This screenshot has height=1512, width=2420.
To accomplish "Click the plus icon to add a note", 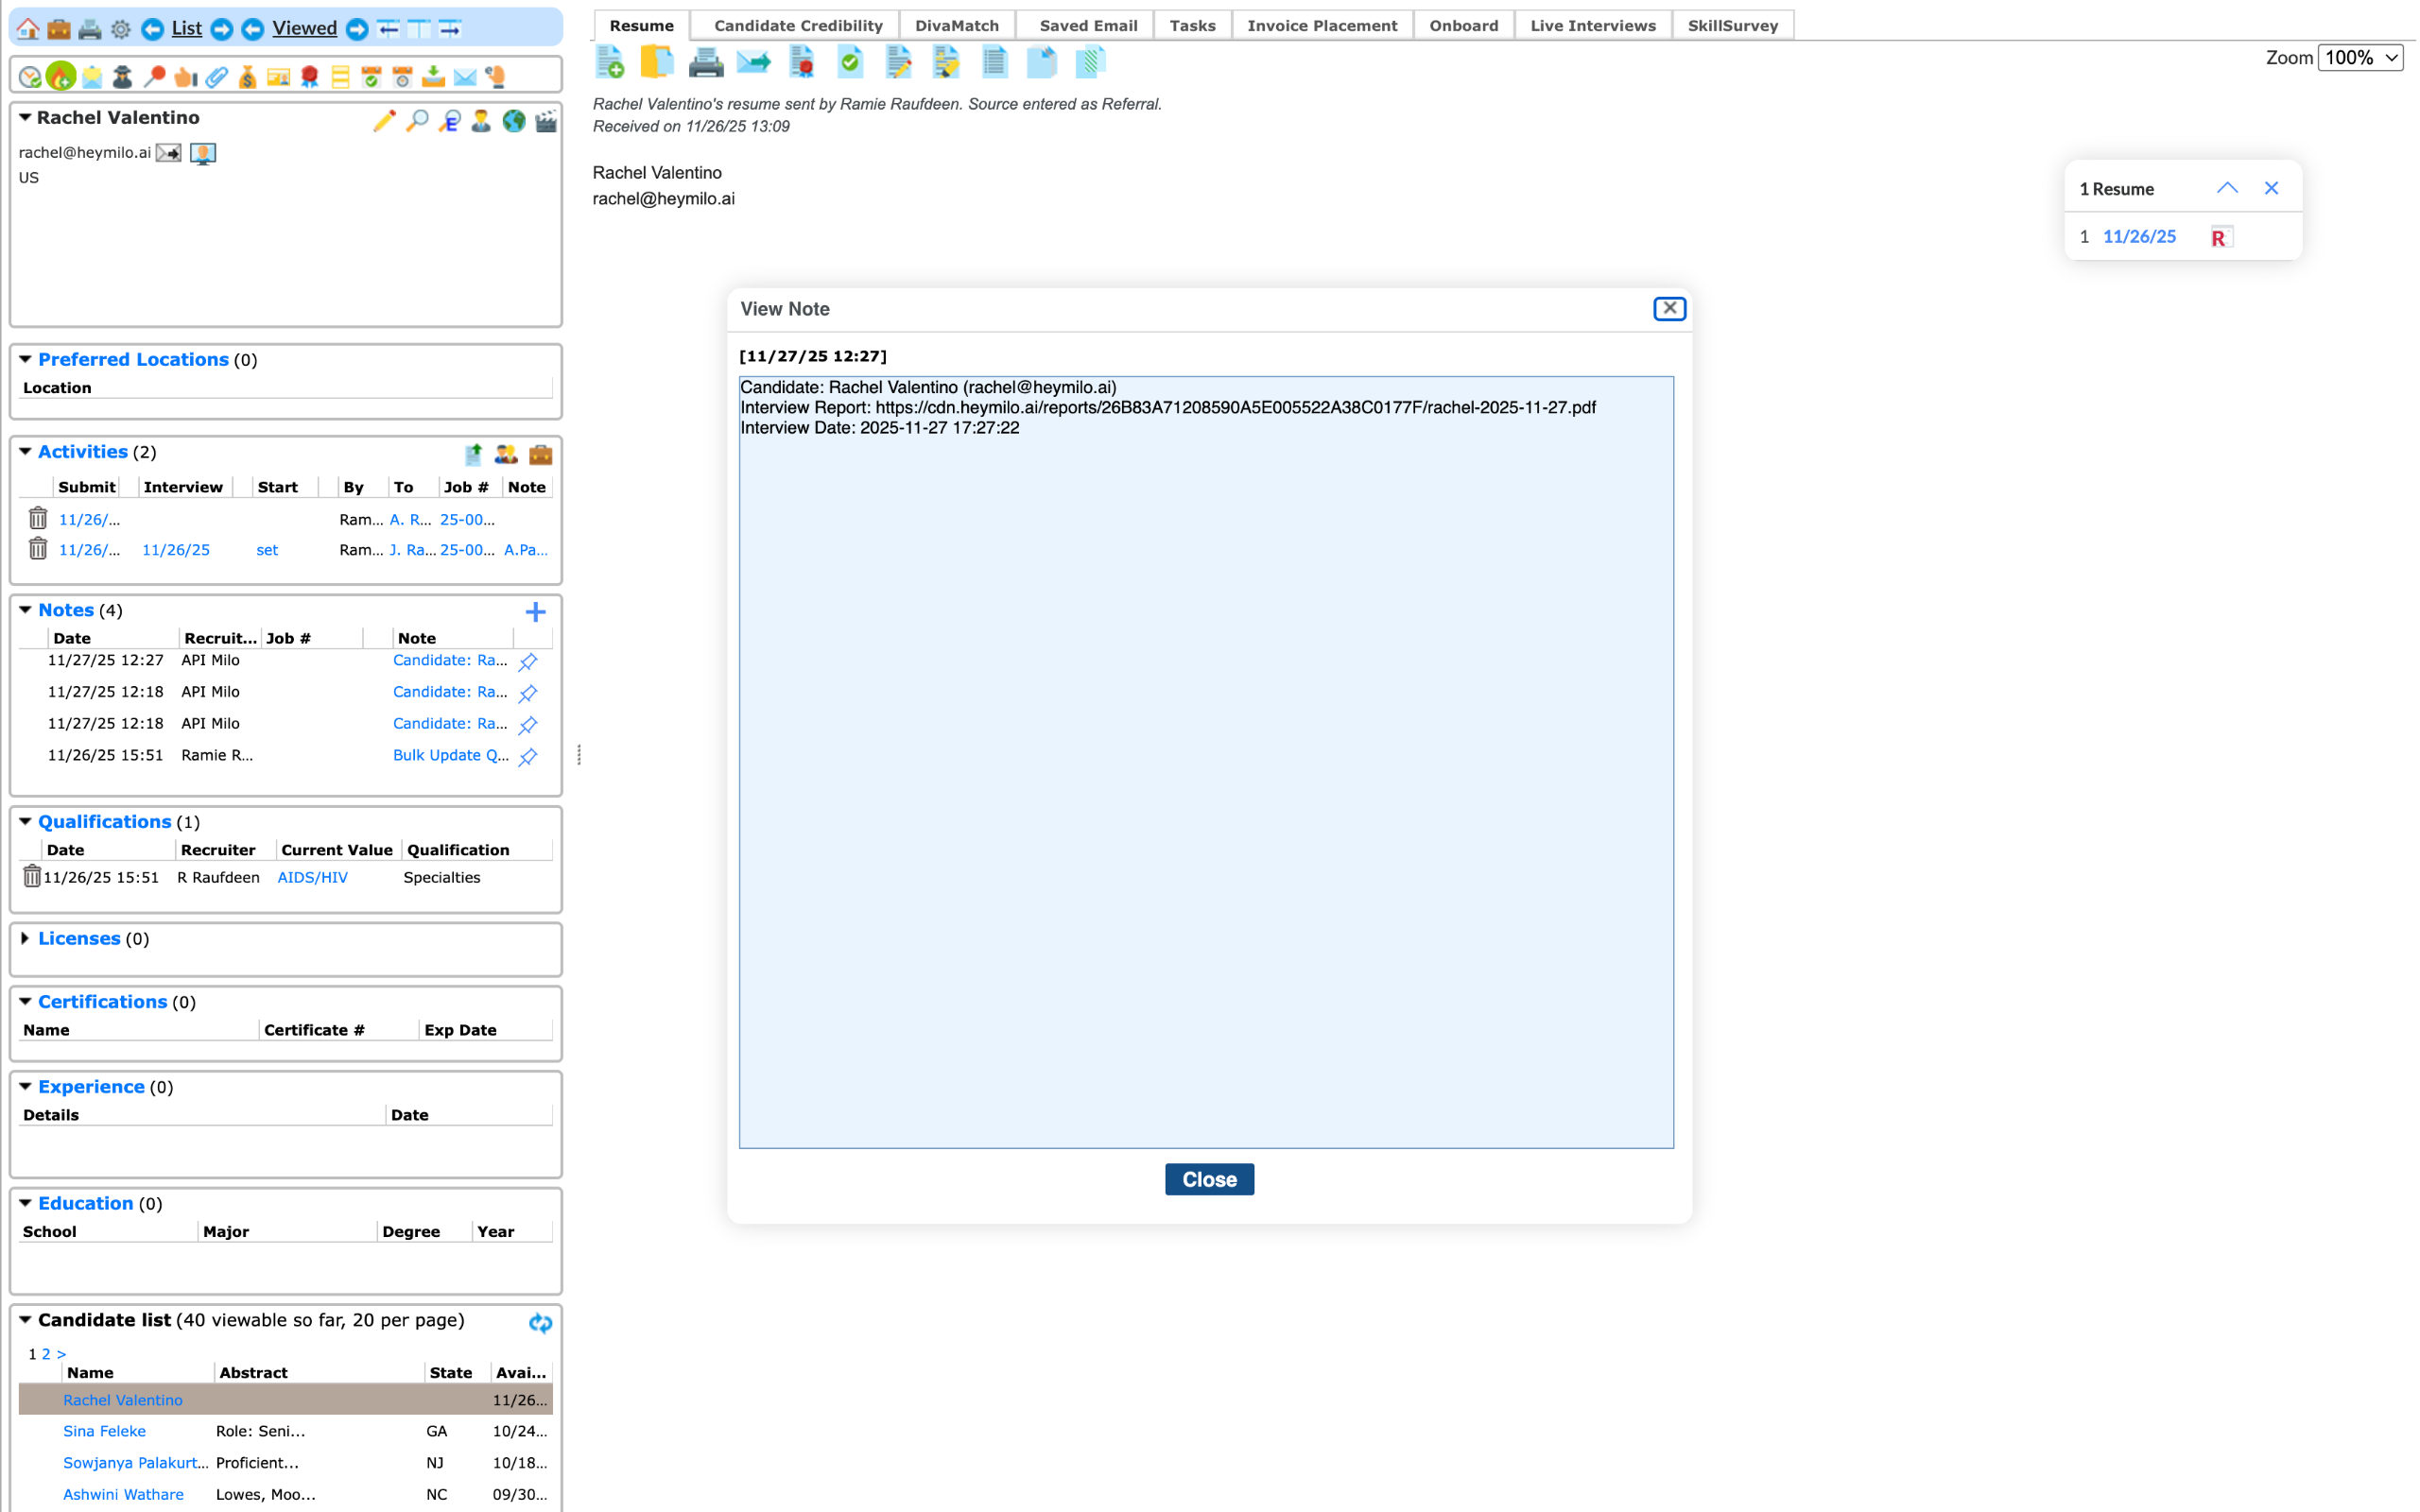I will pos(535,612).
